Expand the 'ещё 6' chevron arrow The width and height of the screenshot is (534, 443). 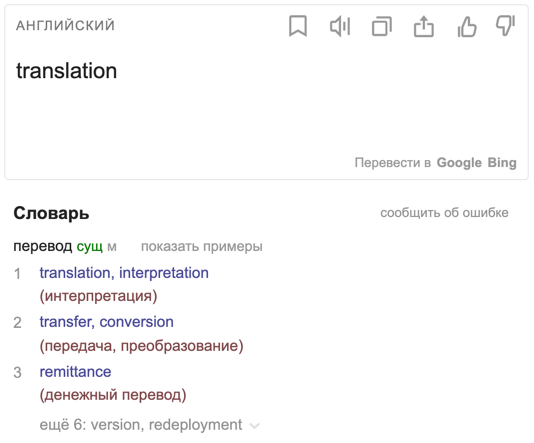(x=254, y=426)
